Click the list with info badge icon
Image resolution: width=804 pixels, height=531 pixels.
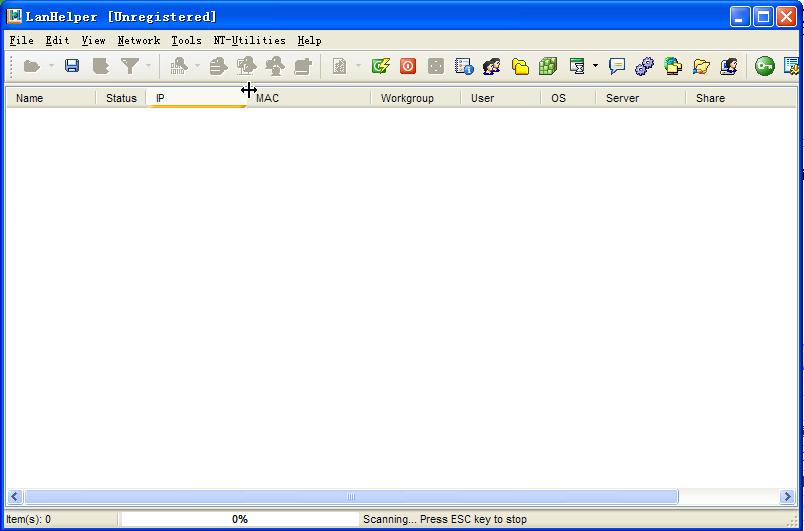tap(464, 66)
